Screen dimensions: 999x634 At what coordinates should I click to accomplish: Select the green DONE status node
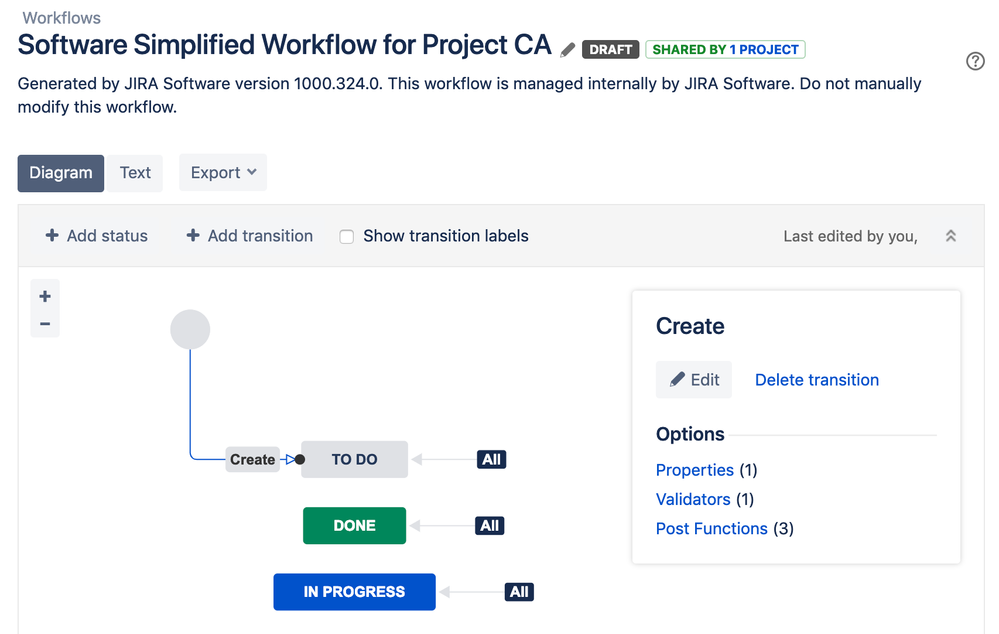pyautogui.click(x=354, y=526)
